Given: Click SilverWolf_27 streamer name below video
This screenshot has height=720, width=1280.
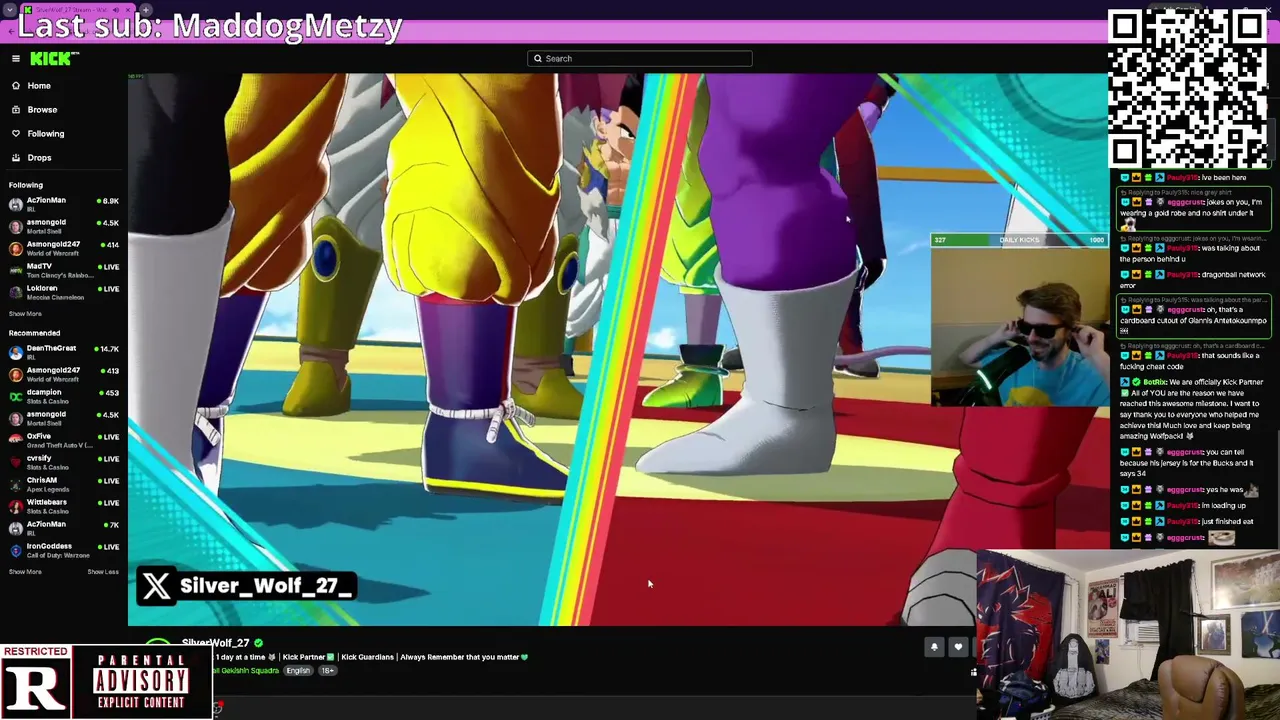Looking at the screenshot, I should point(215,643).
